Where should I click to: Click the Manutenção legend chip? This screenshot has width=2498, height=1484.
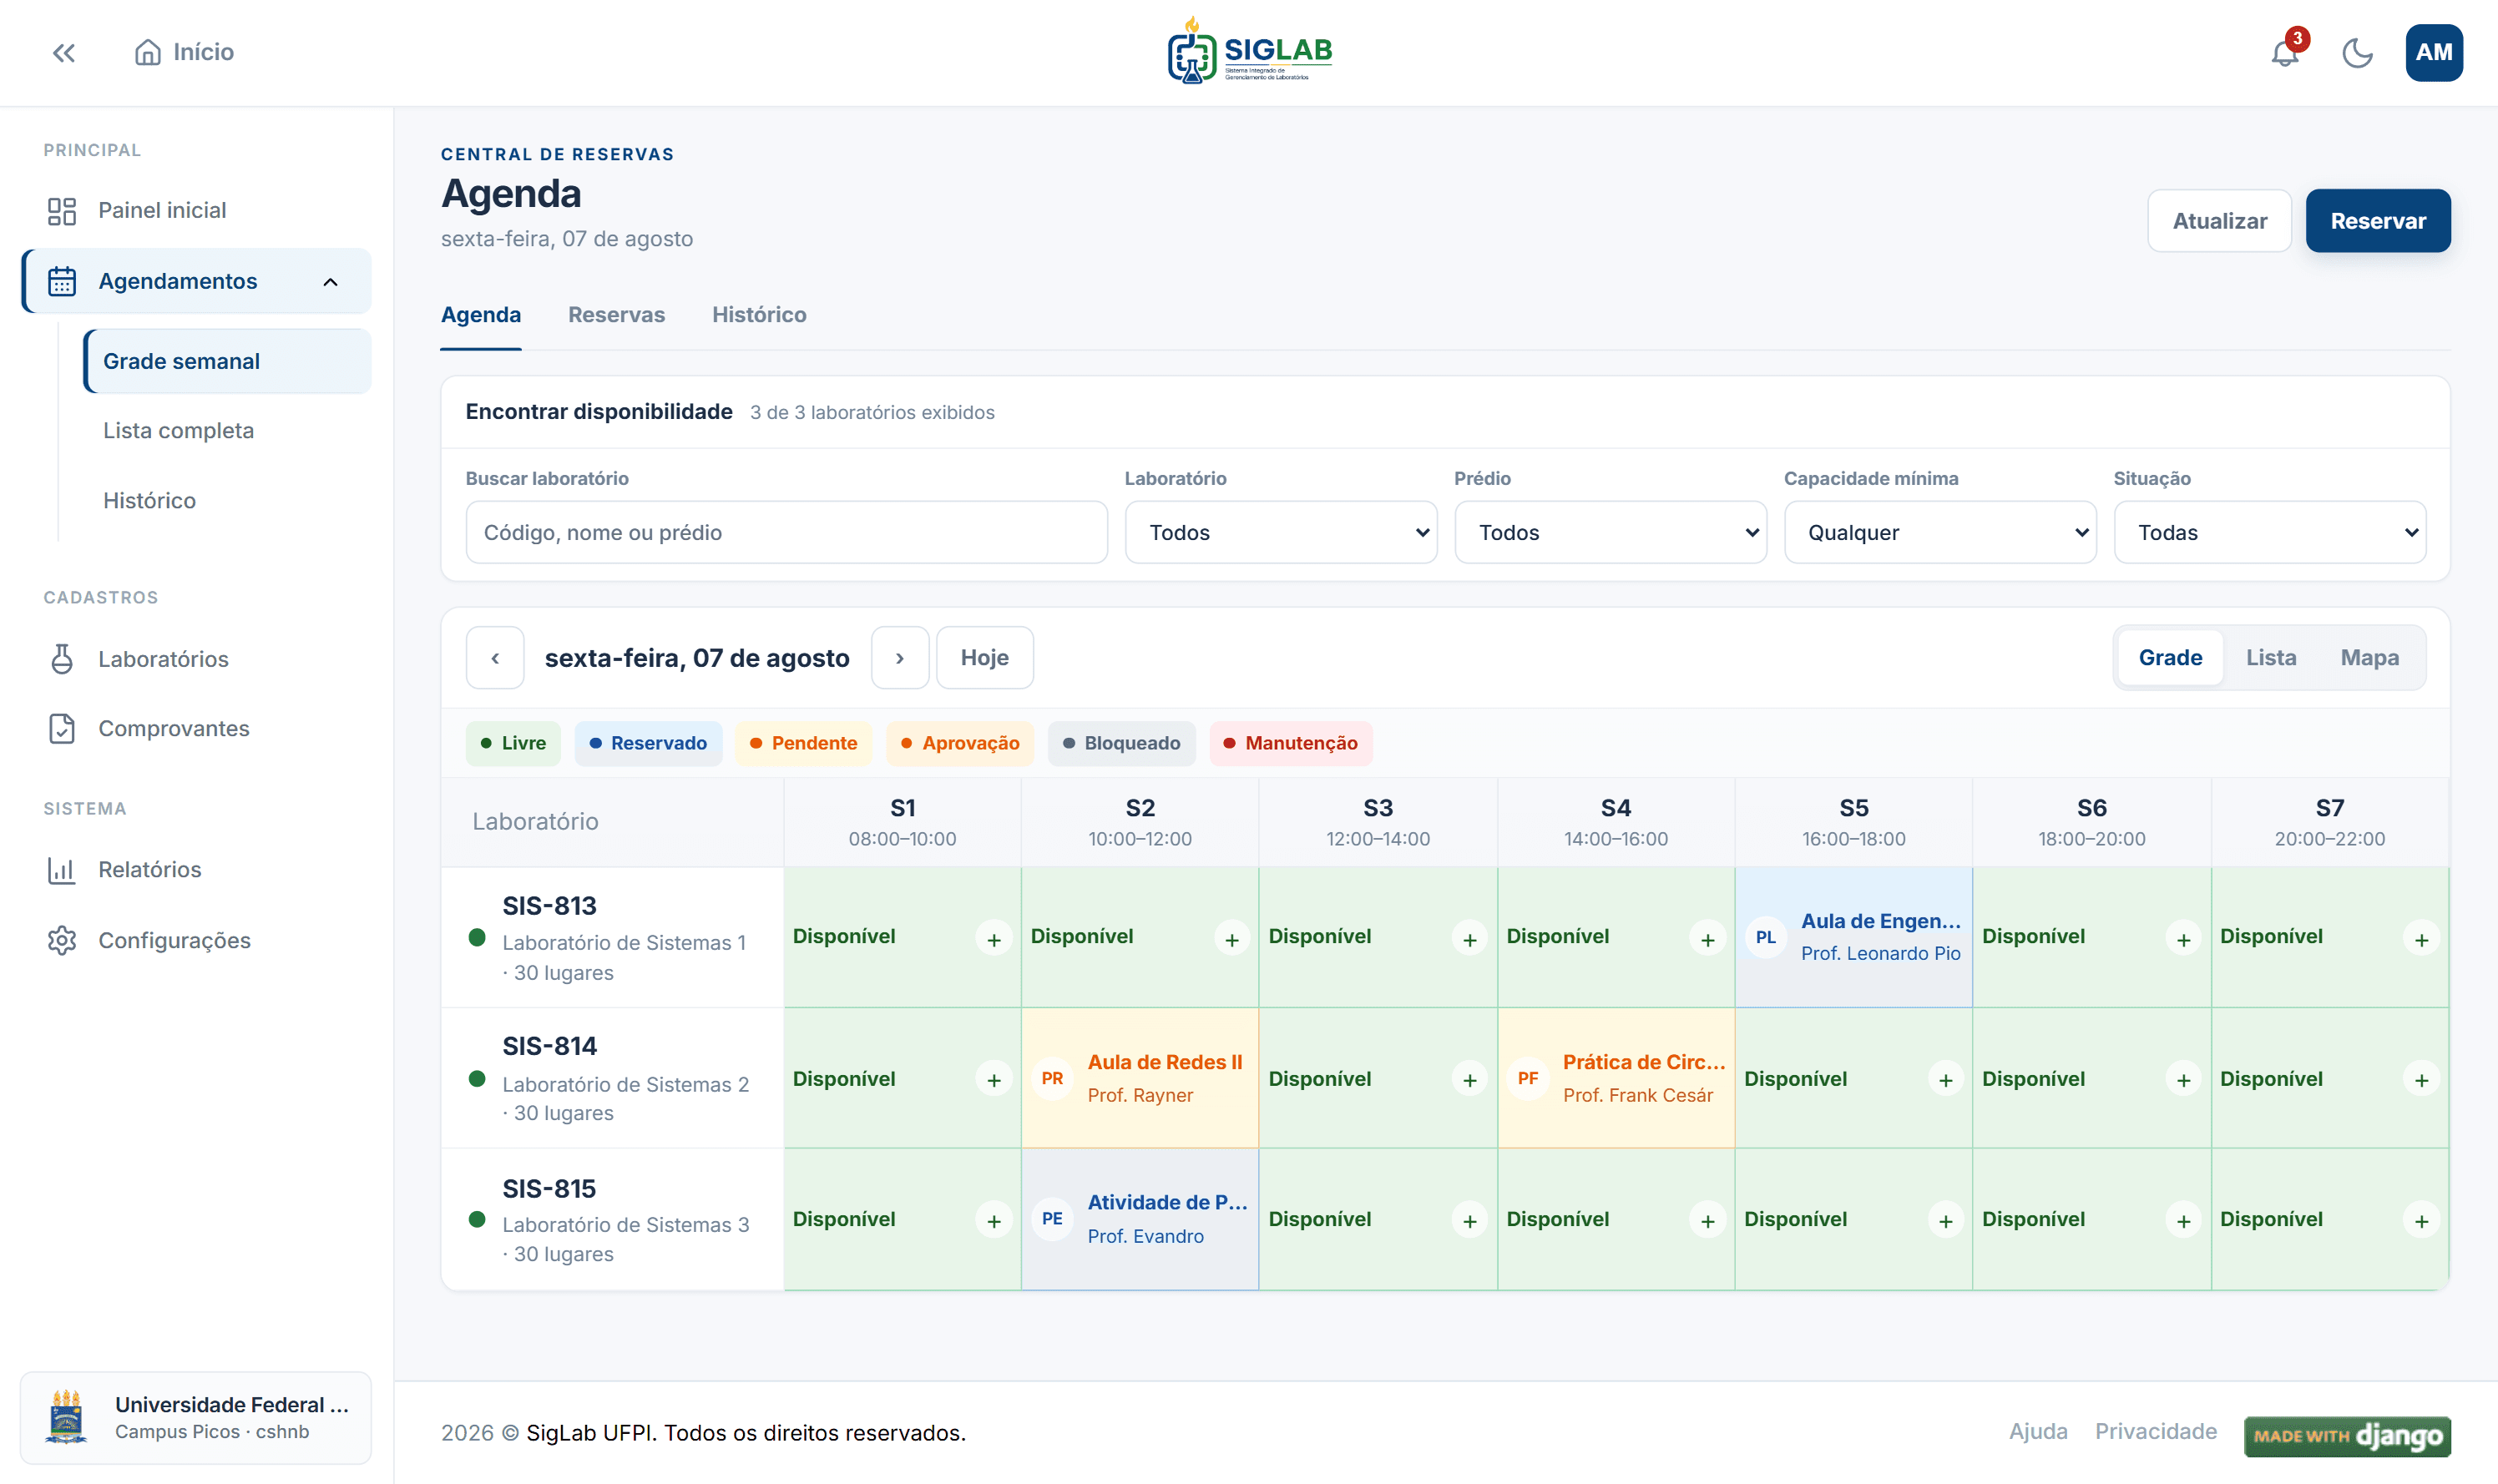pos(1290,743)
